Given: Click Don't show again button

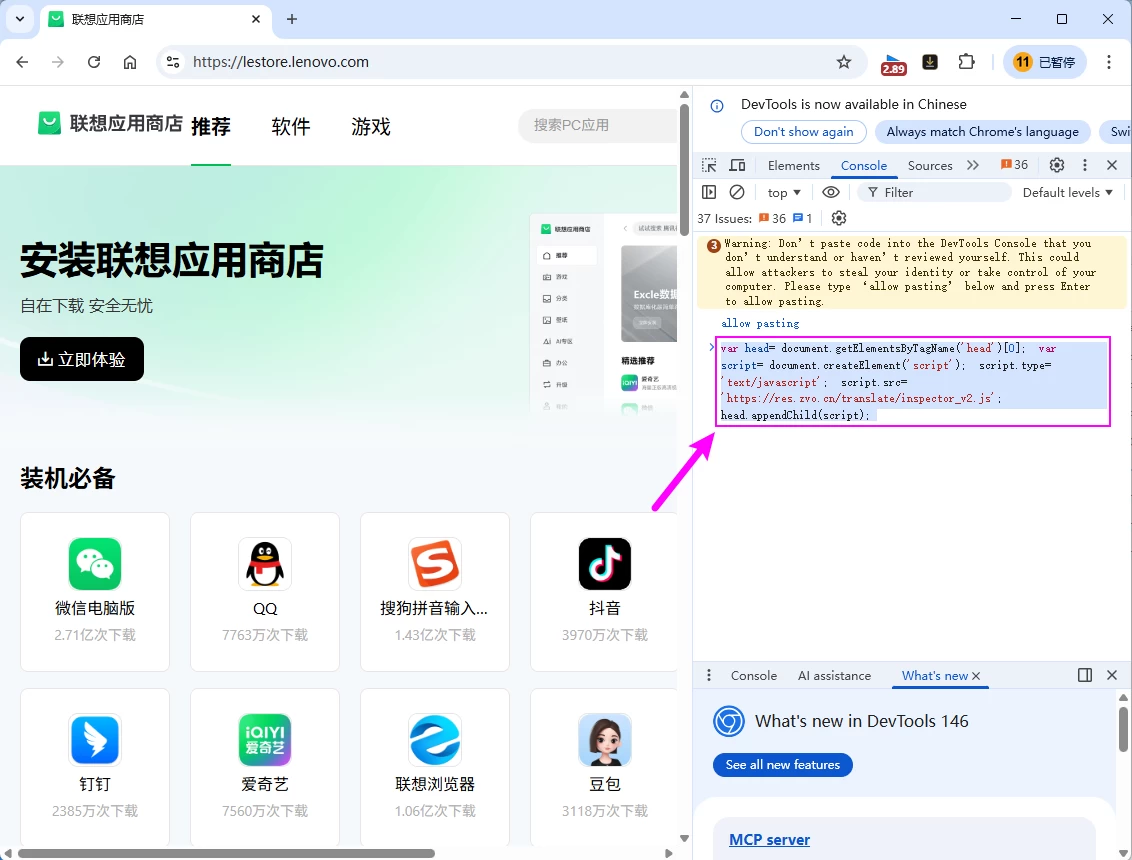Looking at the screenshot, I should pyautogui.click(x=804, y=131).
